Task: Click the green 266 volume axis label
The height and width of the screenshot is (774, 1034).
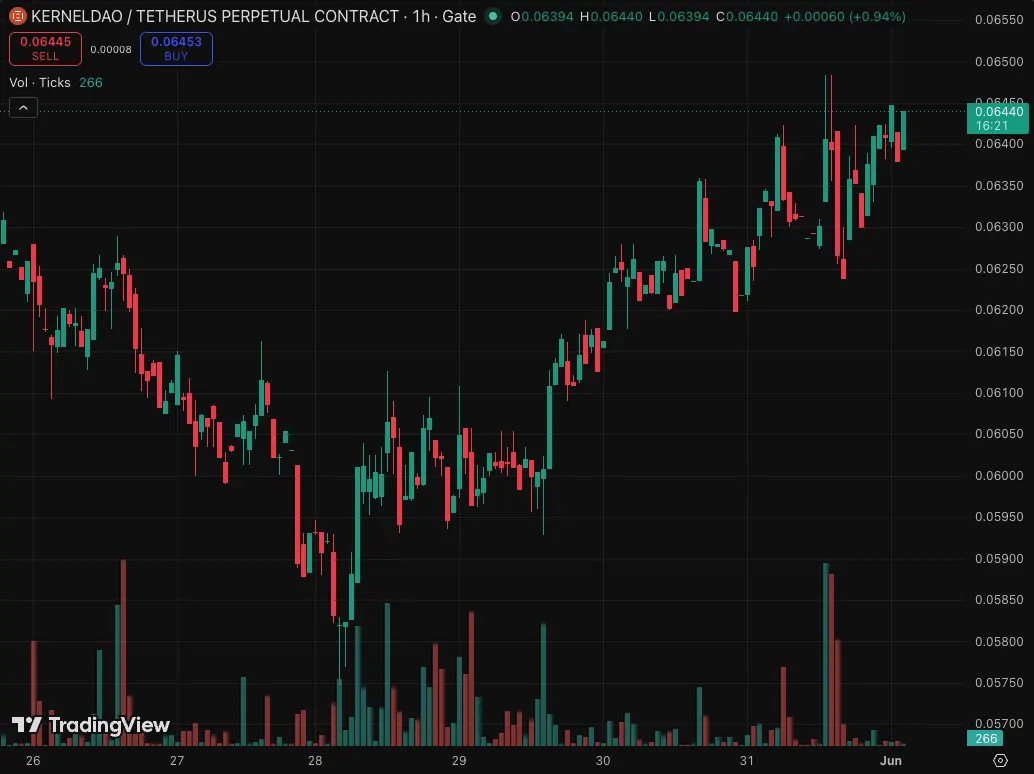Action: pos(986,738)
